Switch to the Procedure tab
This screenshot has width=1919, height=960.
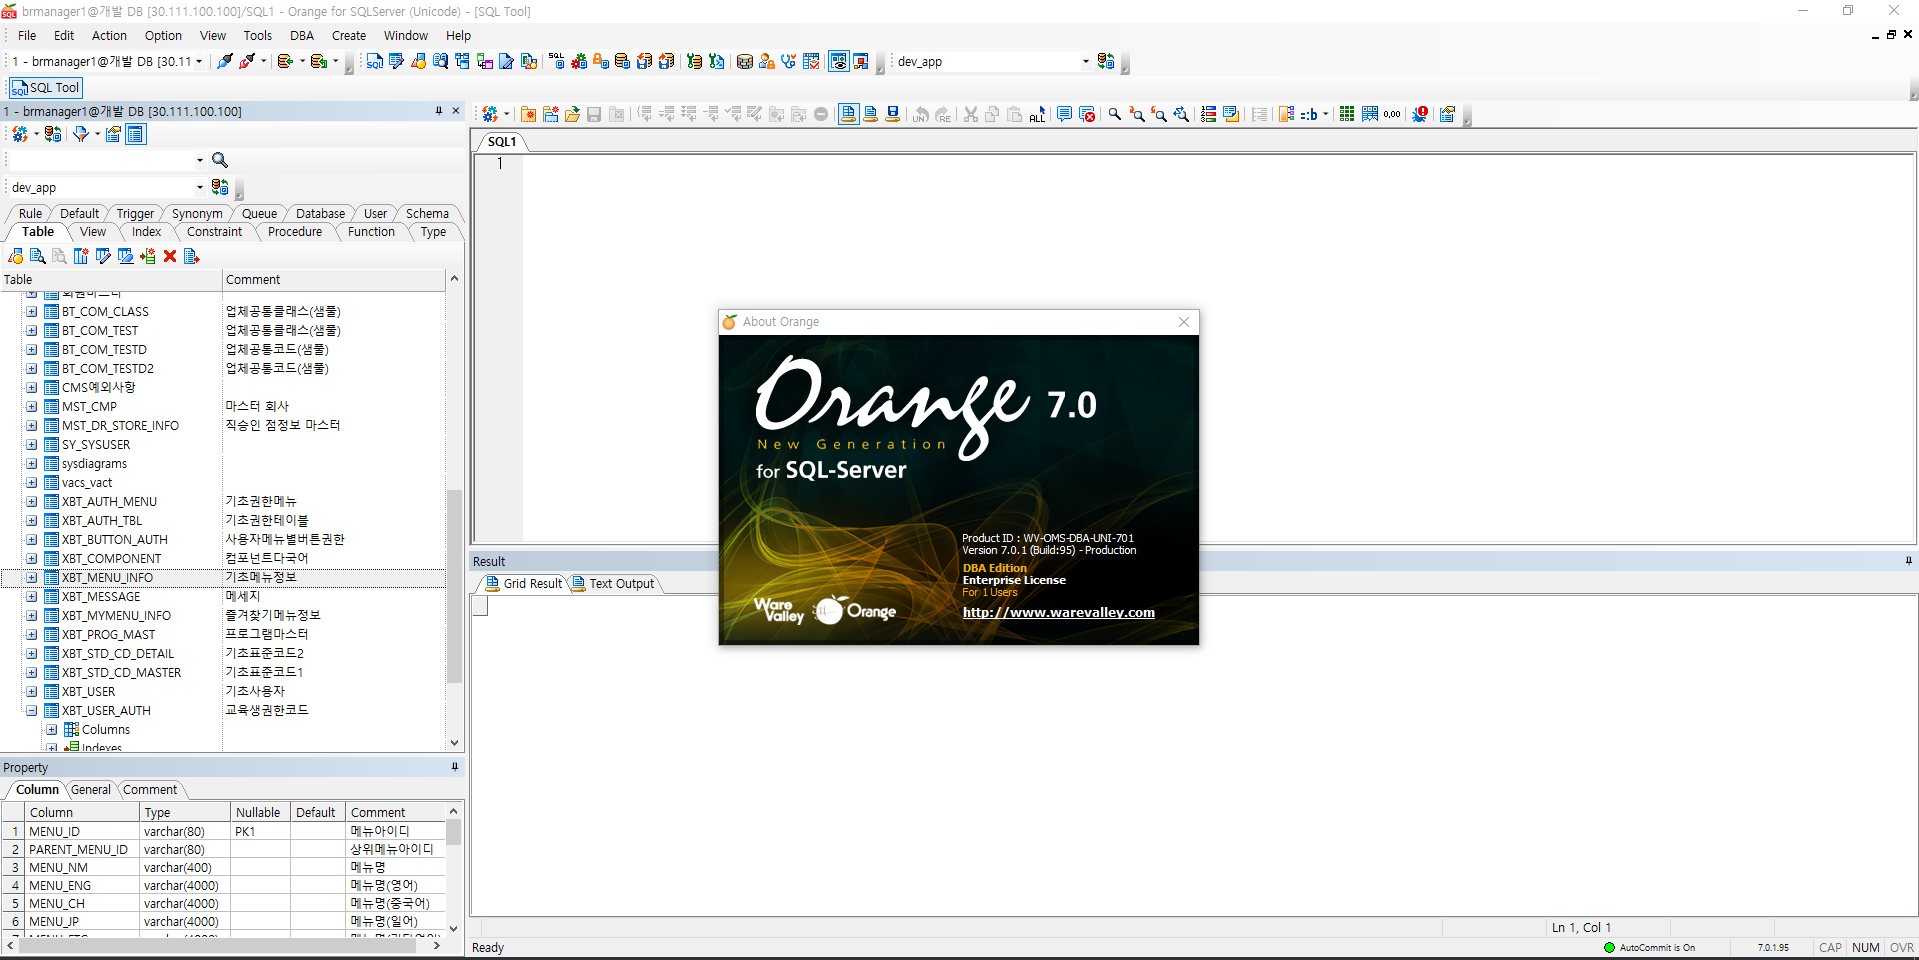295,232
